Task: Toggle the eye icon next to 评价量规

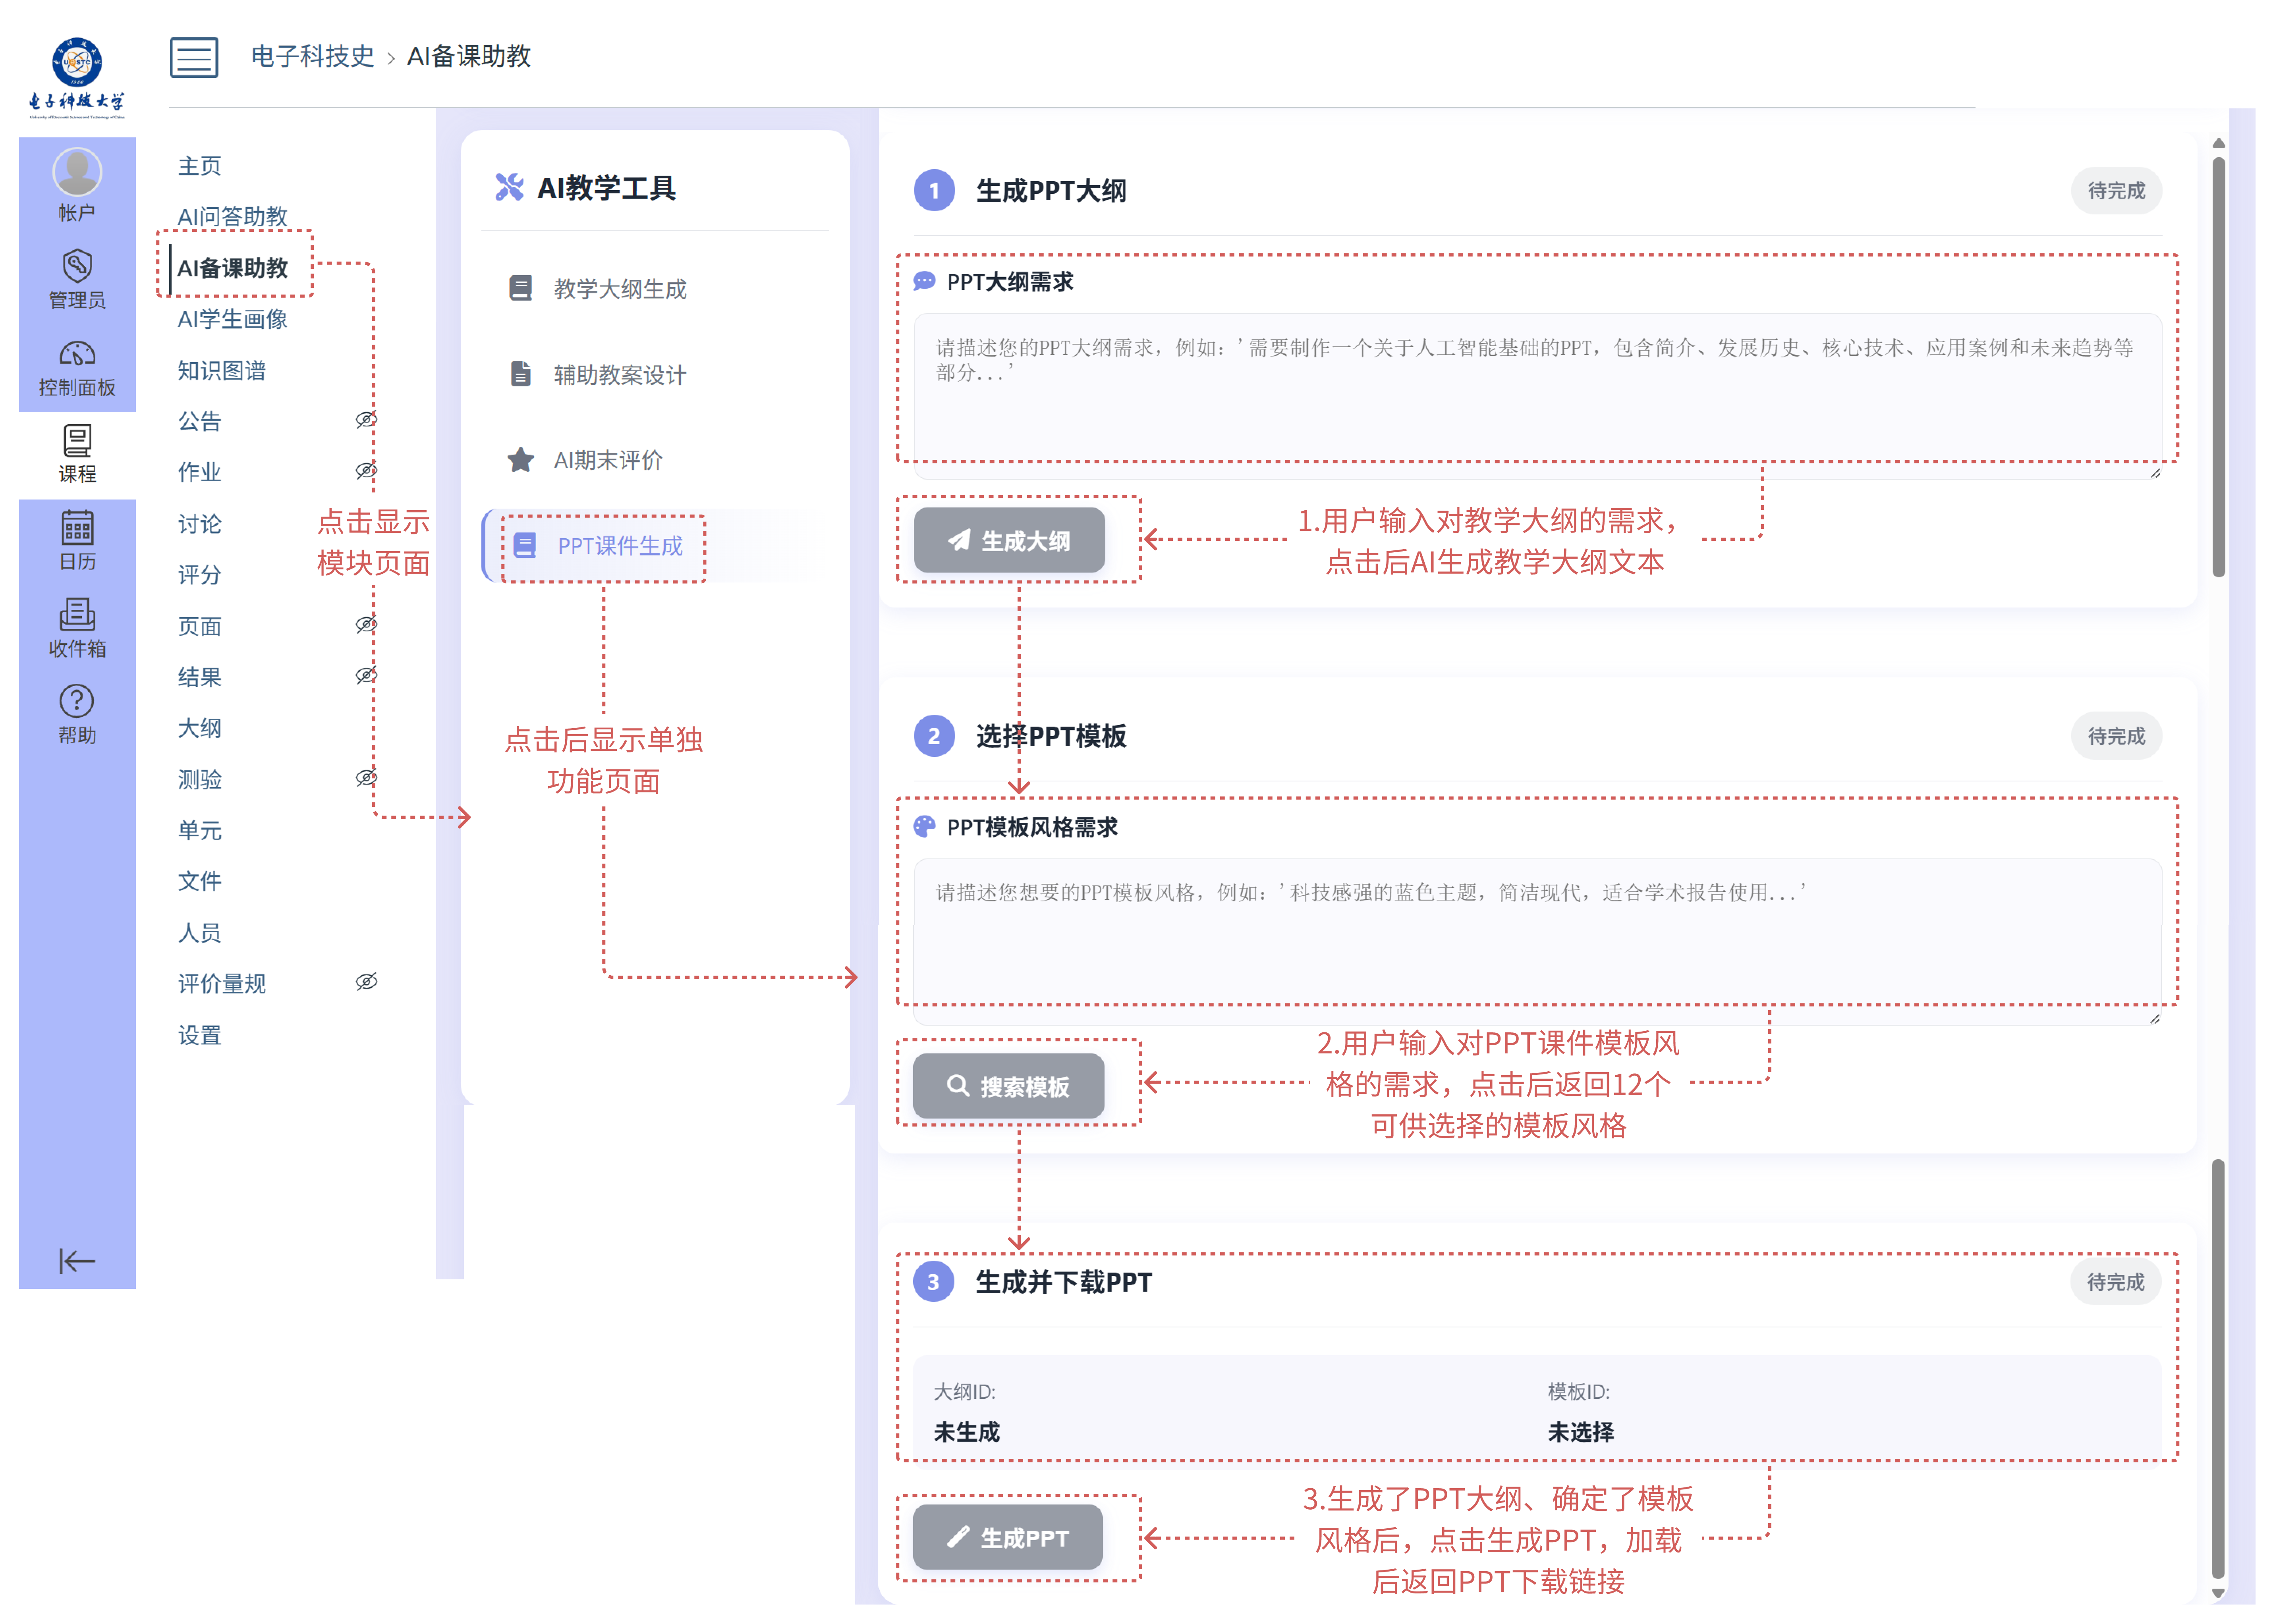Action: (x=366, y=982)
